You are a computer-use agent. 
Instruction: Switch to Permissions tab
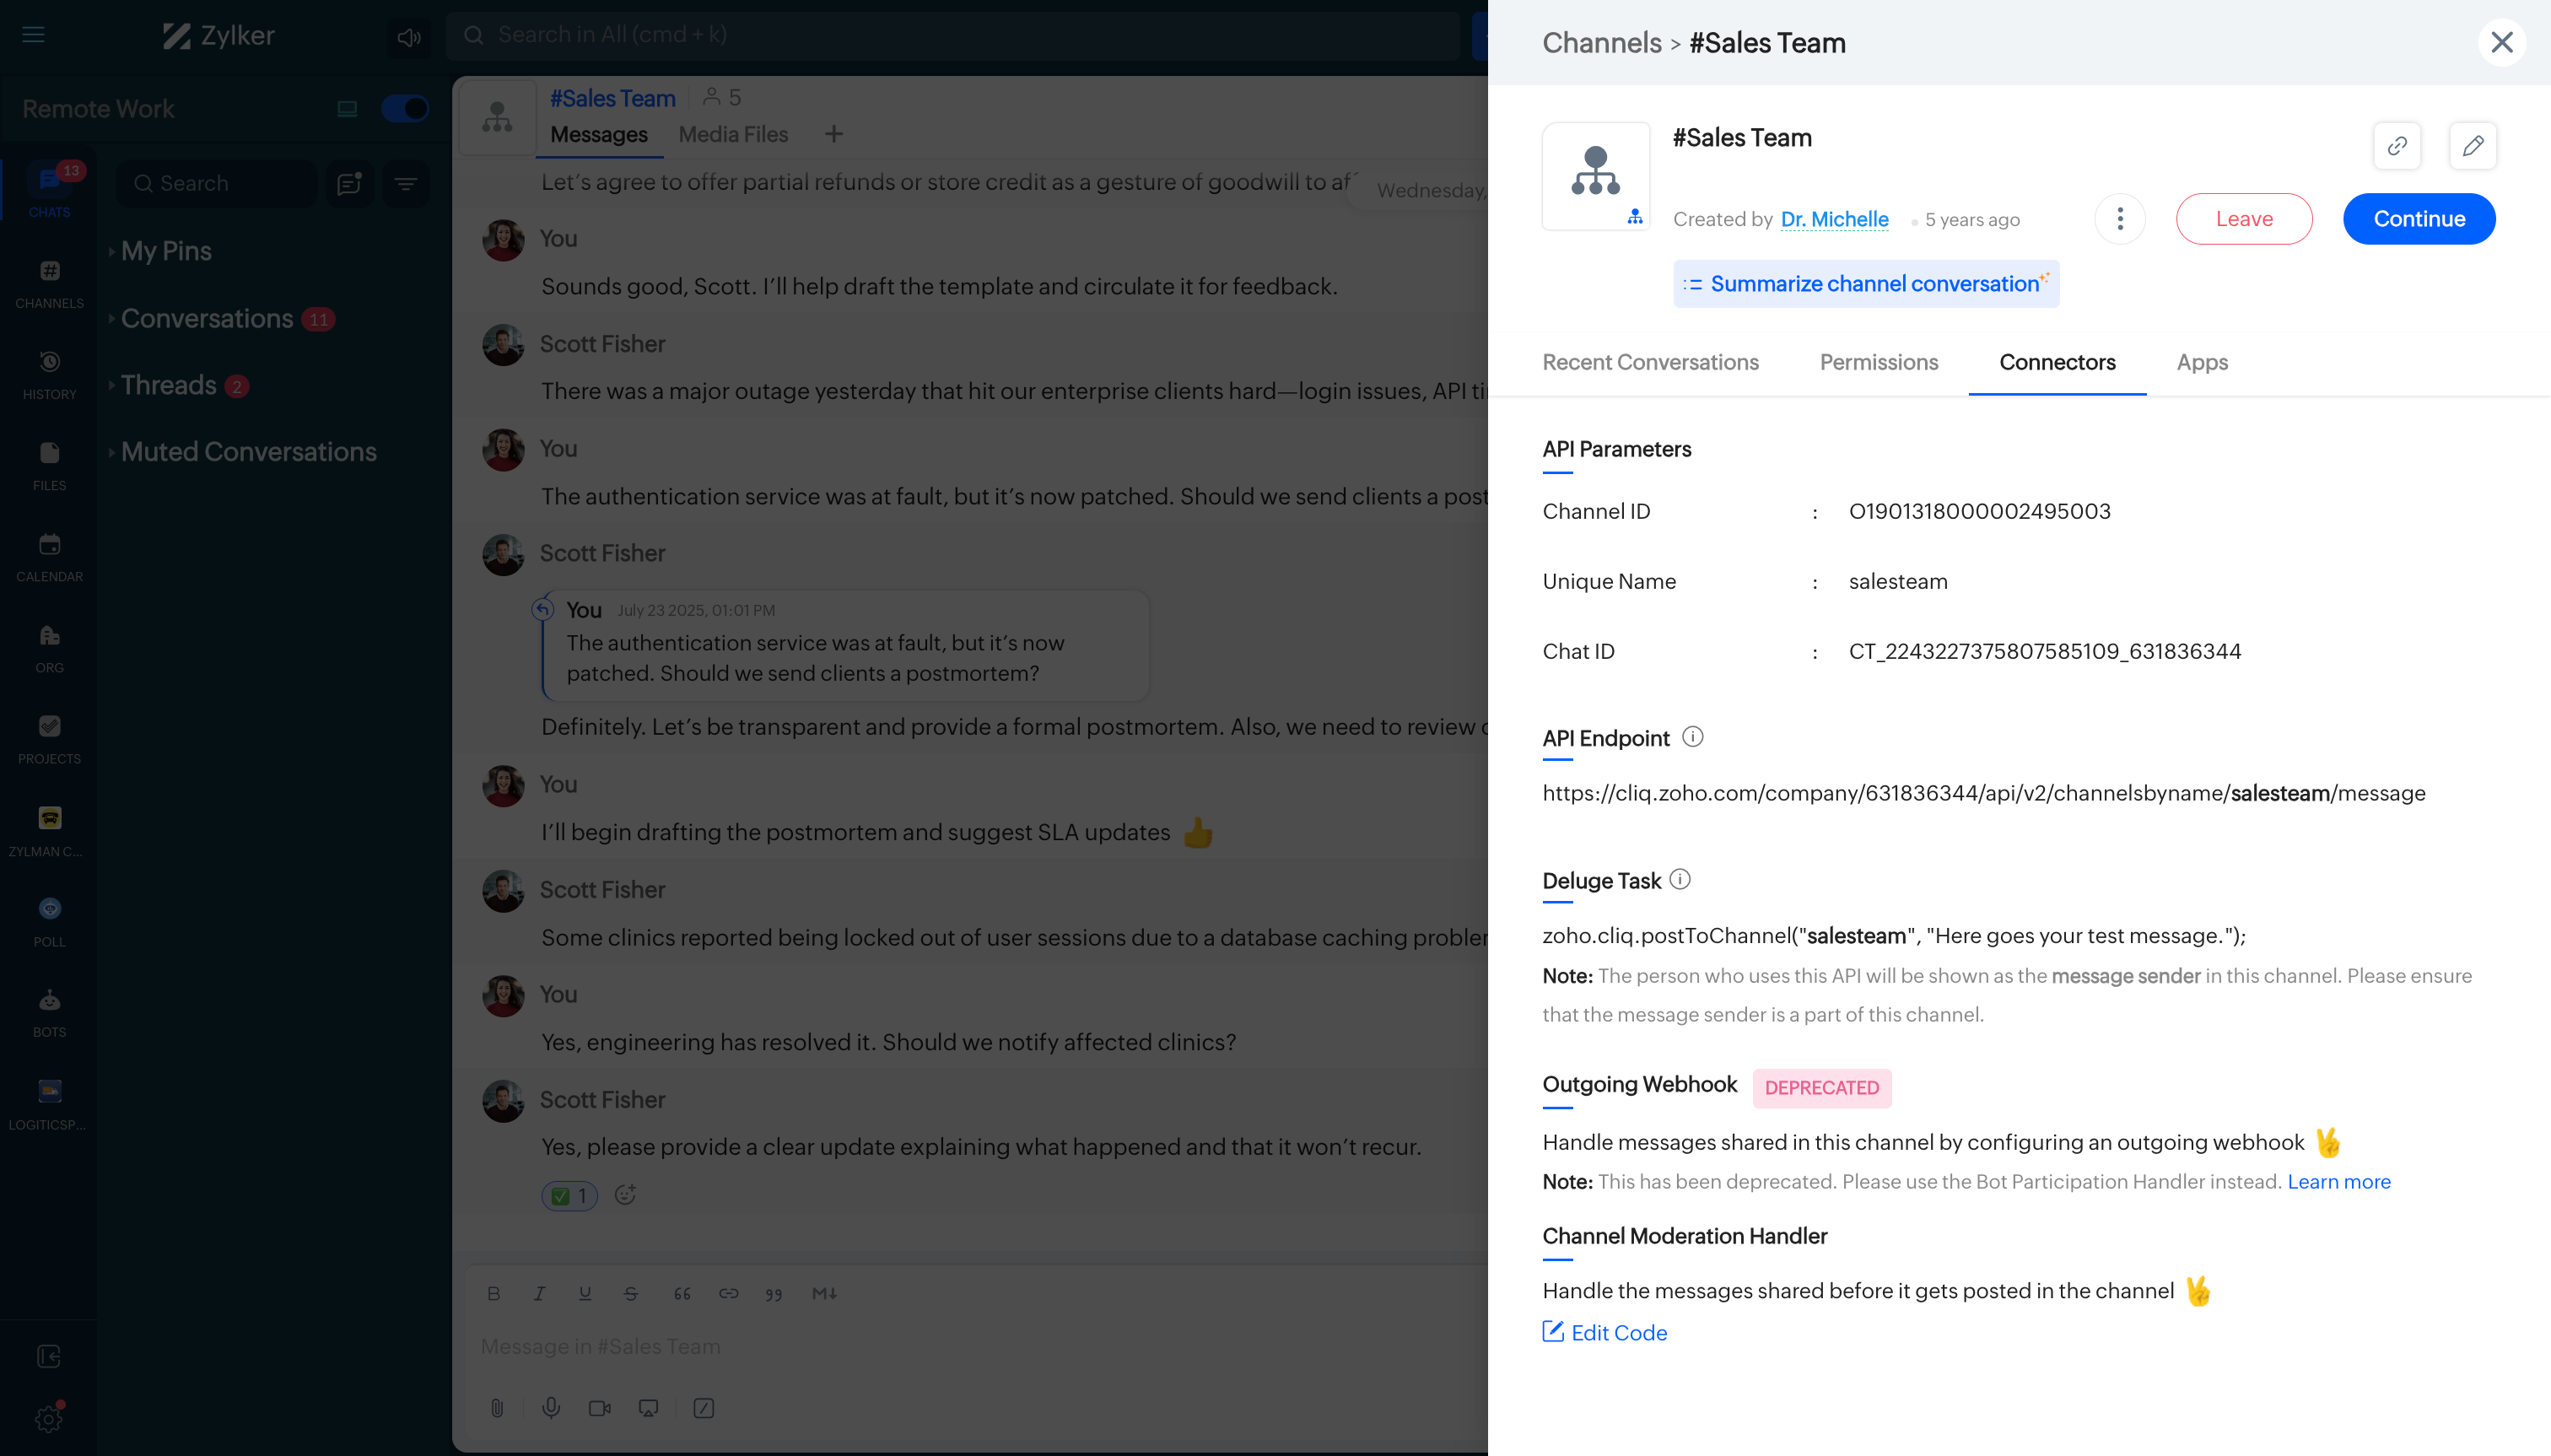click(1878, 362)
